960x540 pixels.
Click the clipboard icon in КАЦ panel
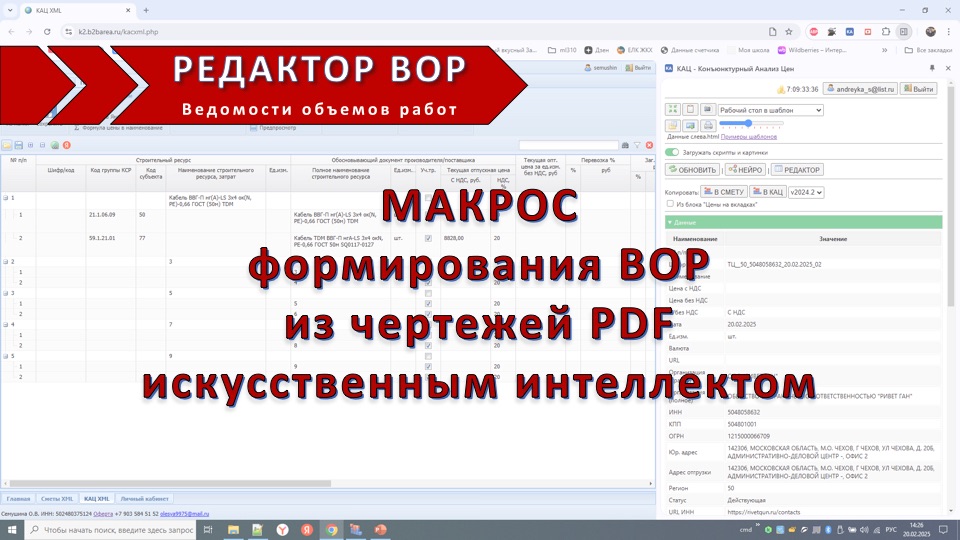pos(691,110)
